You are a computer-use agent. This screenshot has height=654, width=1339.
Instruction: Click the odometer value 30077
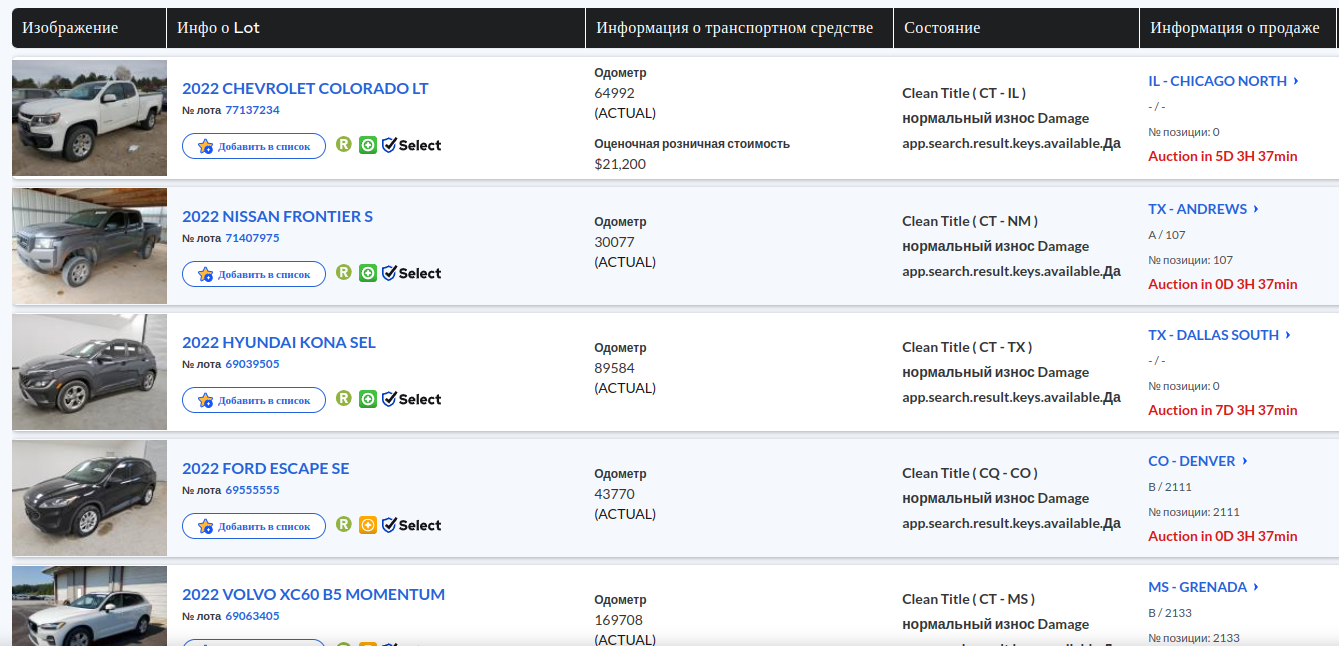(x=614, y=242)
